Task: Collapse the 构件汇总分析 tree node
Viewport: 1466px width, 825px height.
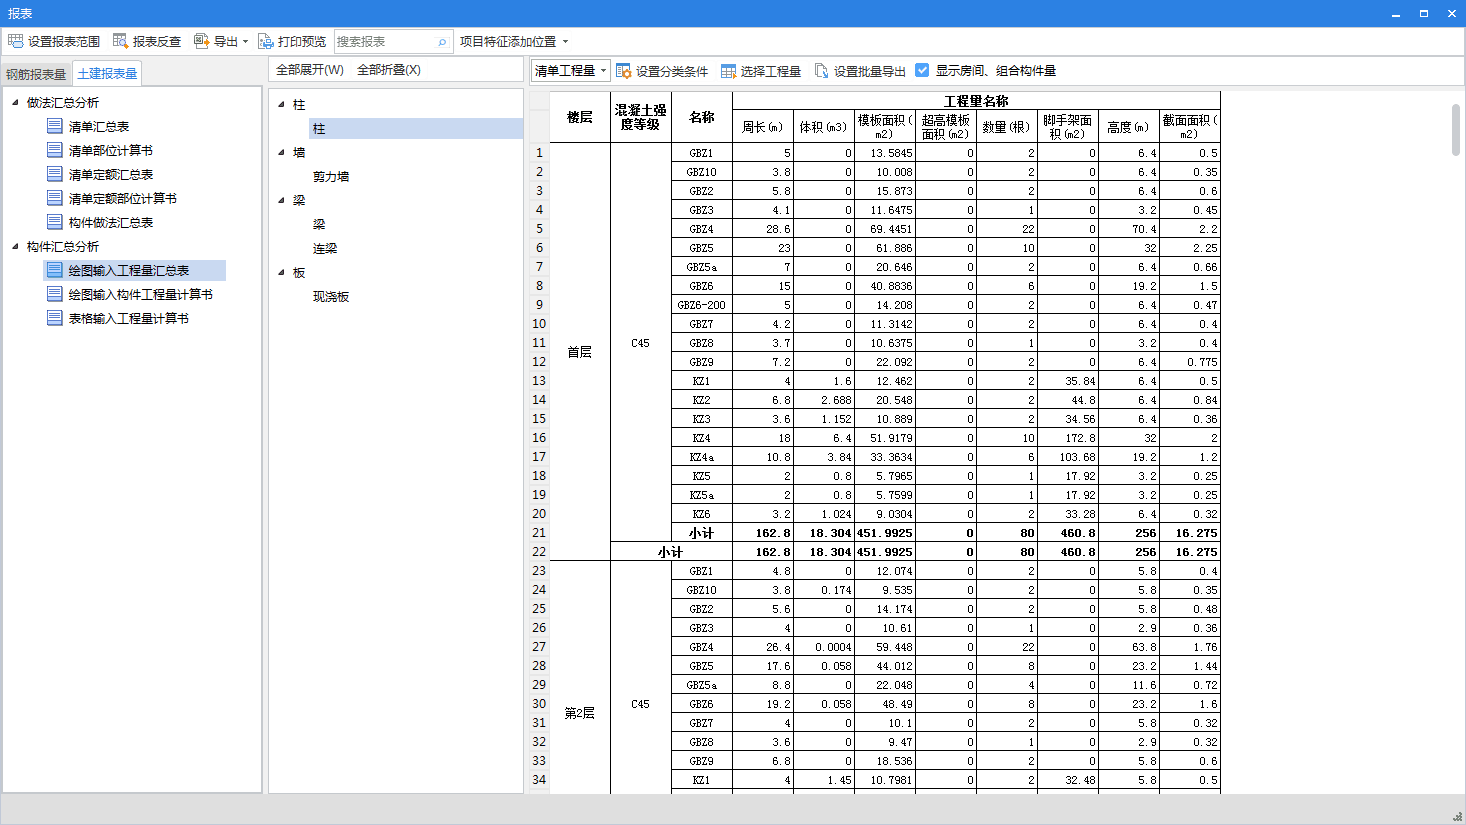Action: [15, 246]
